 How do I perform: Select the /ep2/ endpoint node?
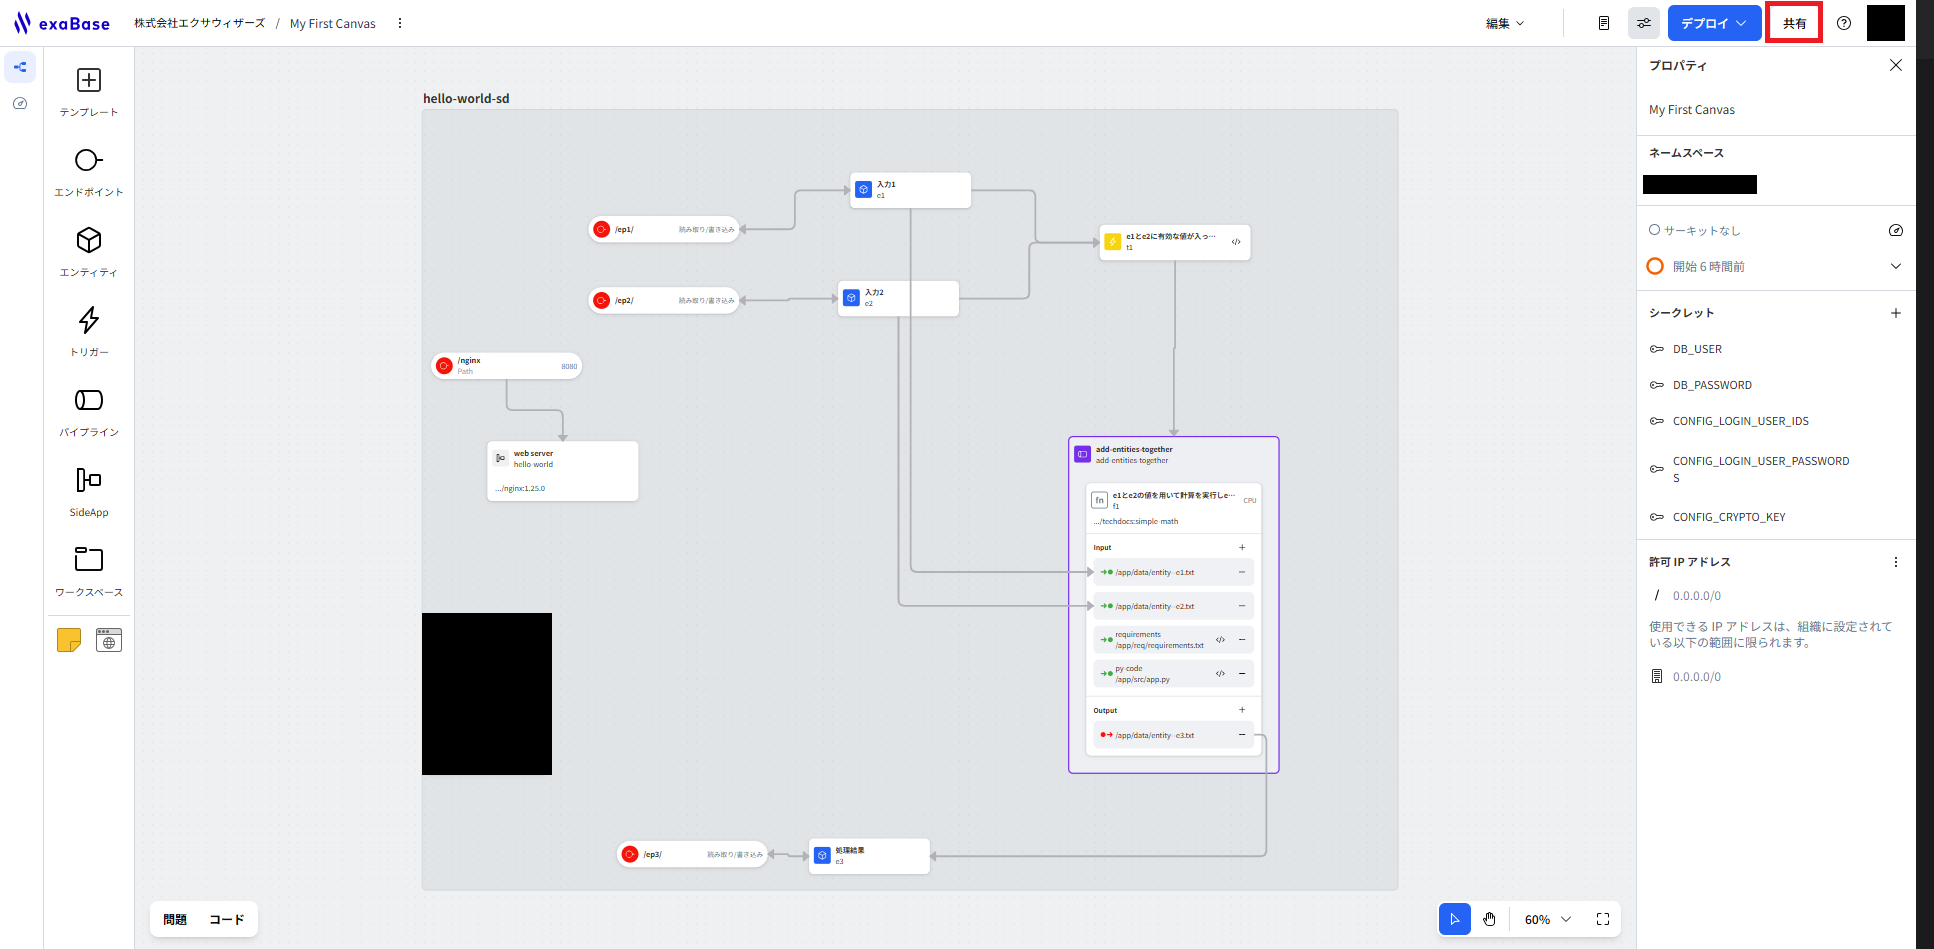click(664, 300)
